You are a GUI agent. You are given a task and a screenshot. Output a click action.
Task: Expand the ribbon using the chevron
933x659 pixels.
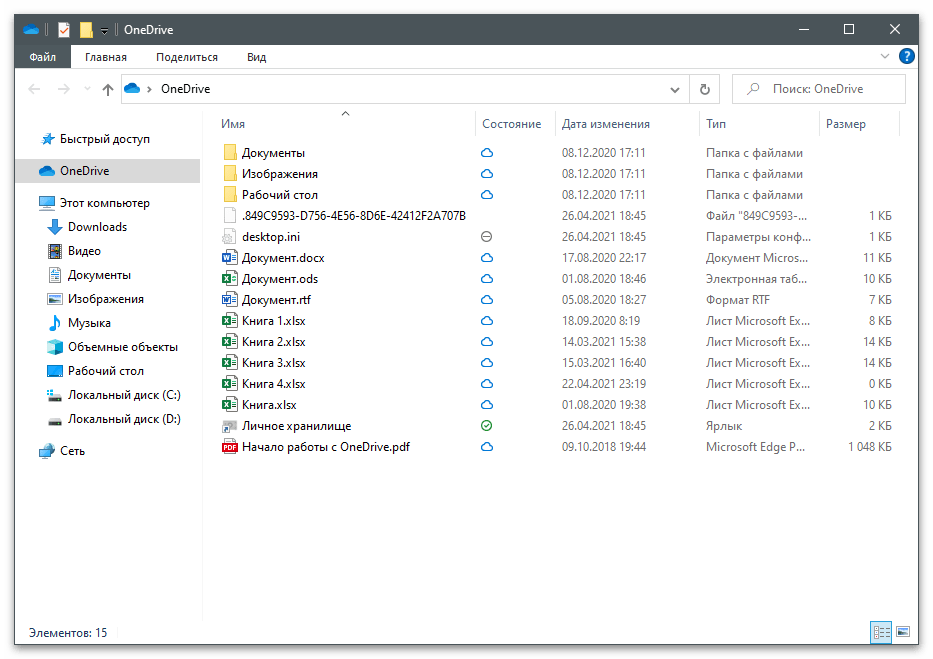(x=885, y=57)
